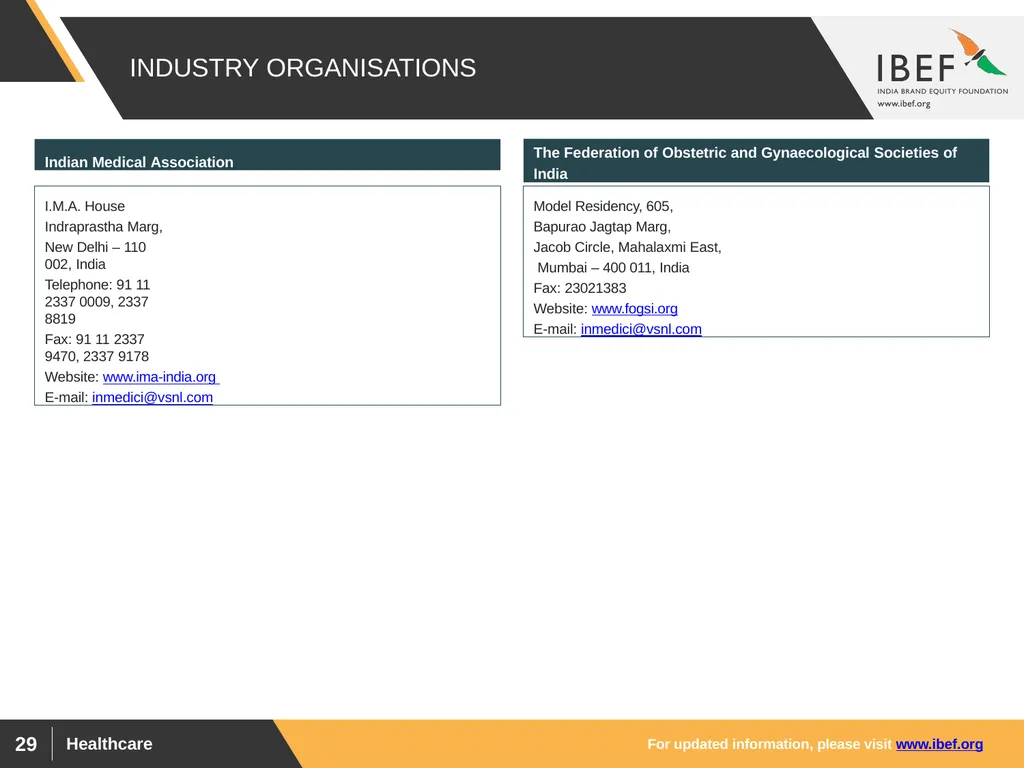Open the www.ima-india.org website link
The image size is (1024, 768).
pyautogui.click(x=159, y=377)
